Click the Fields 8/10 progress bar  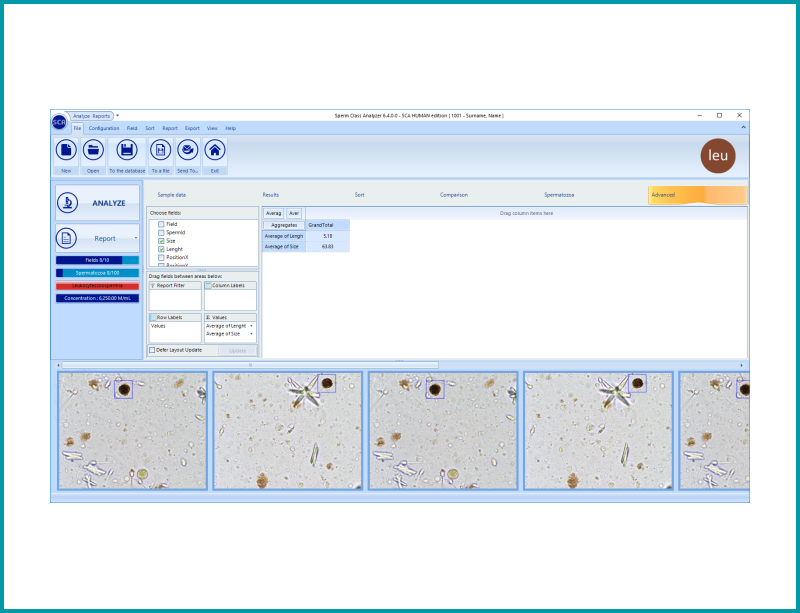tap(97, 260)
